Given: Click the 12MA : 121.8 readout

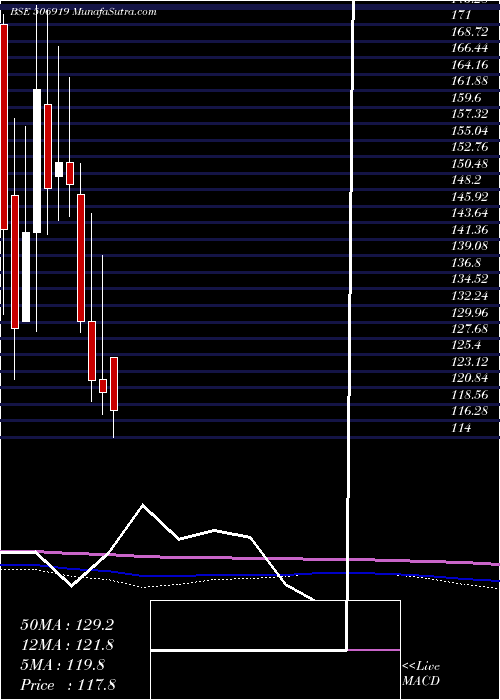Looking at the screenshot, I should tap(67, 645).
